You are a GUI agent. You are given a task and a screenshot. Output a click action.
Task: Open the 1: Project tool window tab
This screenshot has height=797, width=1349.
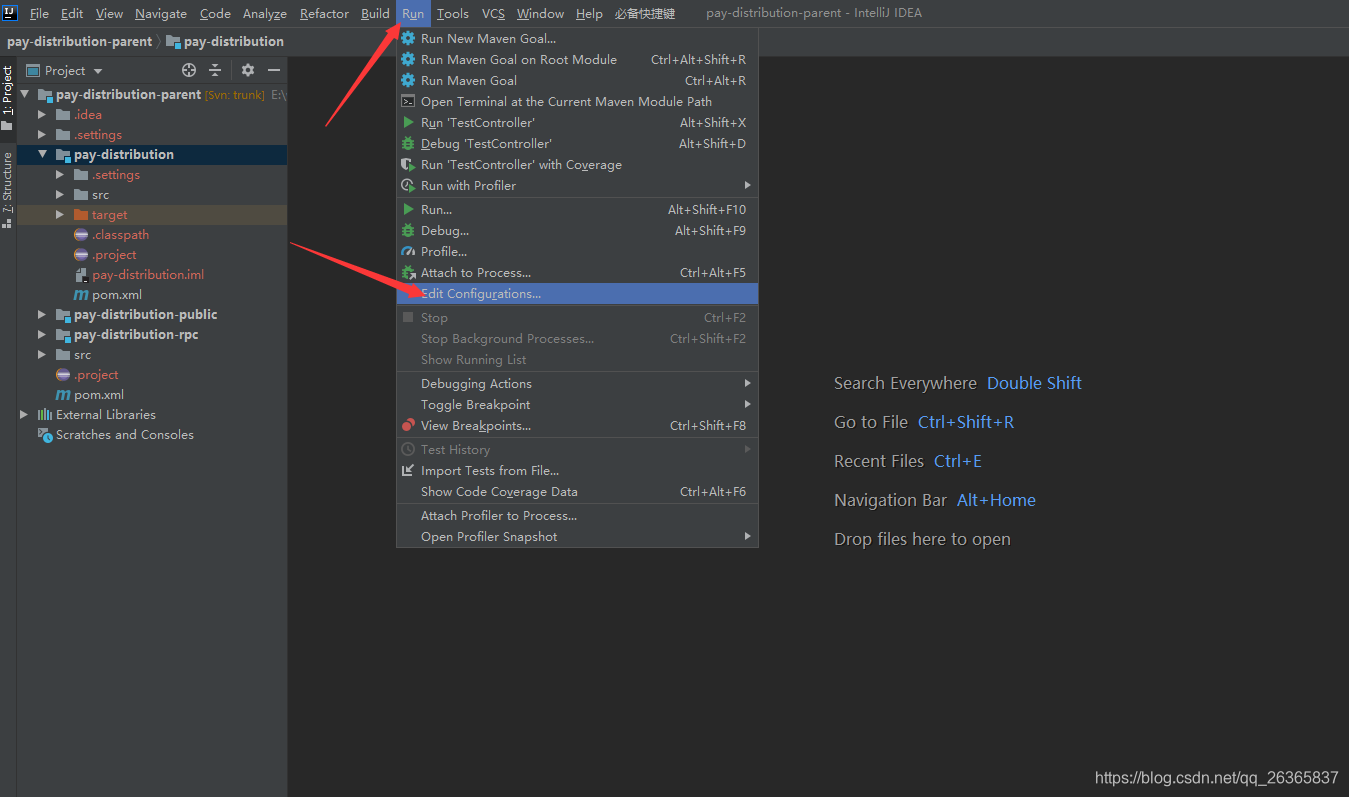pos(8,98)
